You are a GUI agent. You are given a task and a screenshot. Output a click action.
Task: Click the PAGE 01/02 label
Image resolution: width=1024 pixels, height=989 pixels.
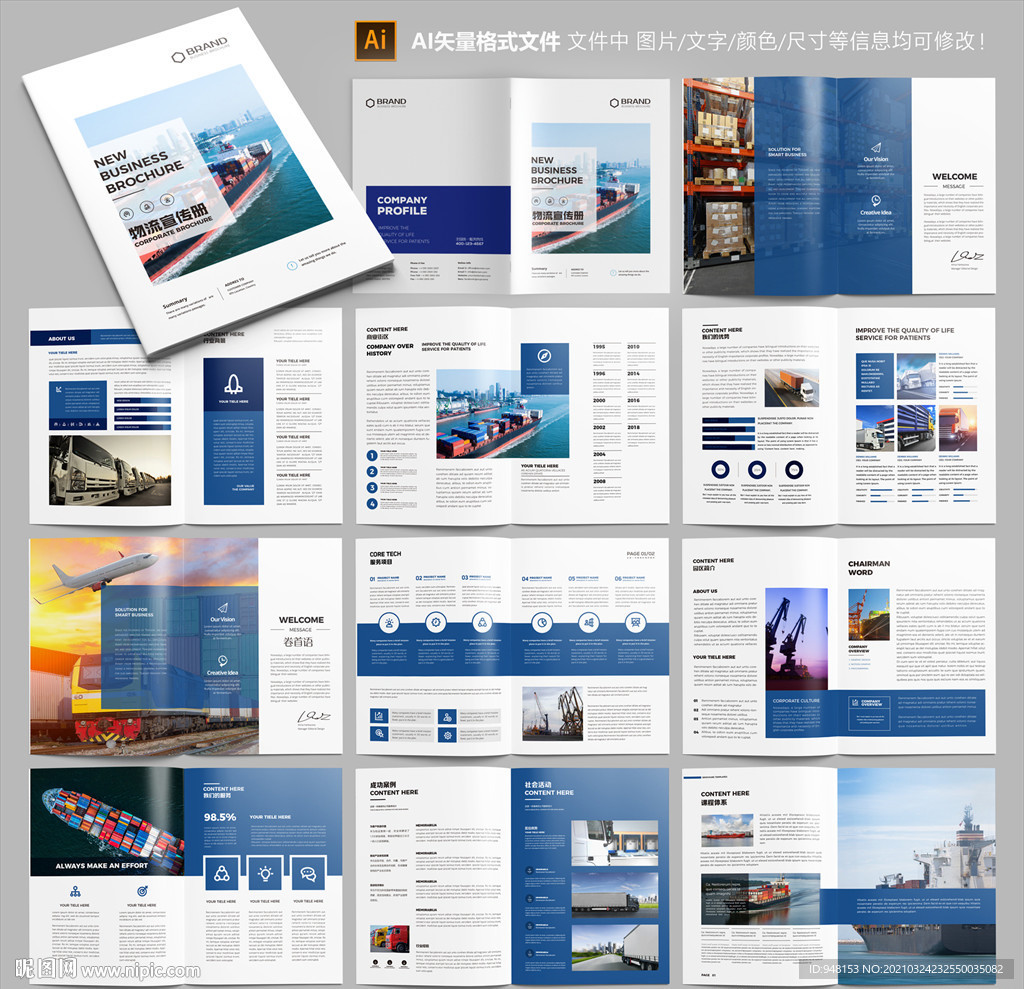click(x=640, y=554)
